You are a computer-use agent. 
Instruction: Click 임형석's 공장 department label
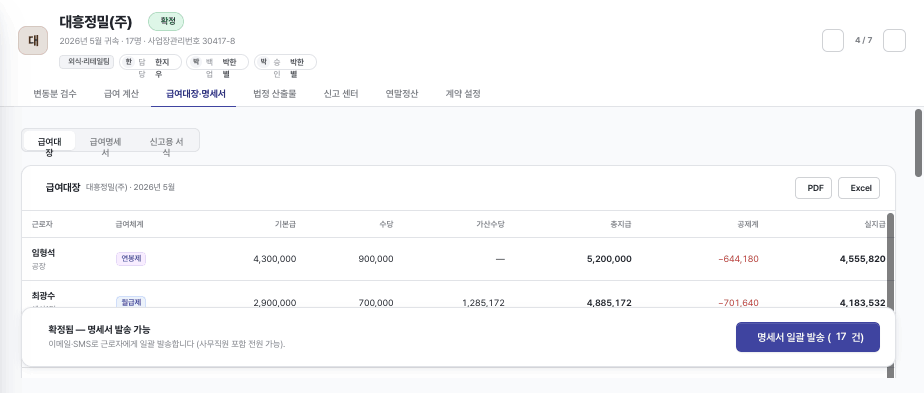(39, 266)
